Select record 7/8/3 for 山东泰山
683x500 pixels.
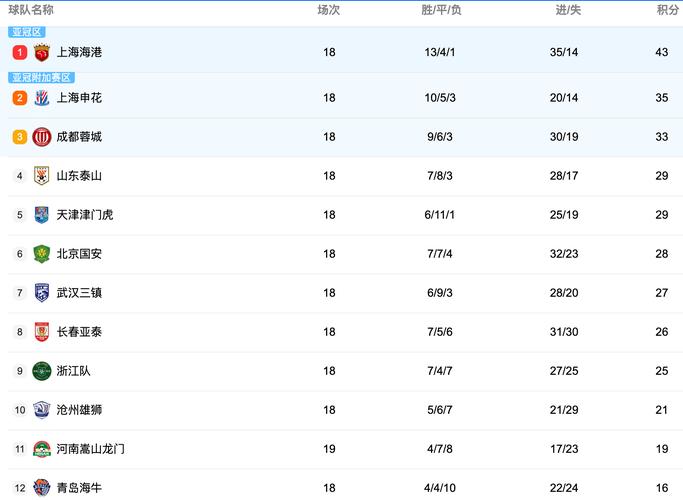tap(440, 176)
